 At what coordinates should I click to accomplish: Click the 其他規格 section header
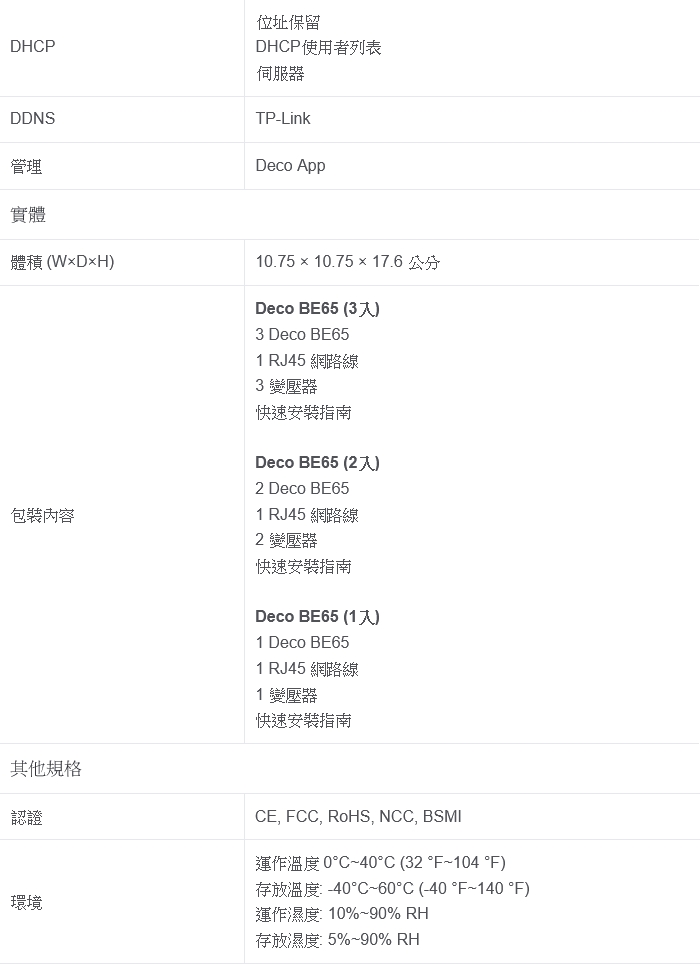click(x=46, y=769)
